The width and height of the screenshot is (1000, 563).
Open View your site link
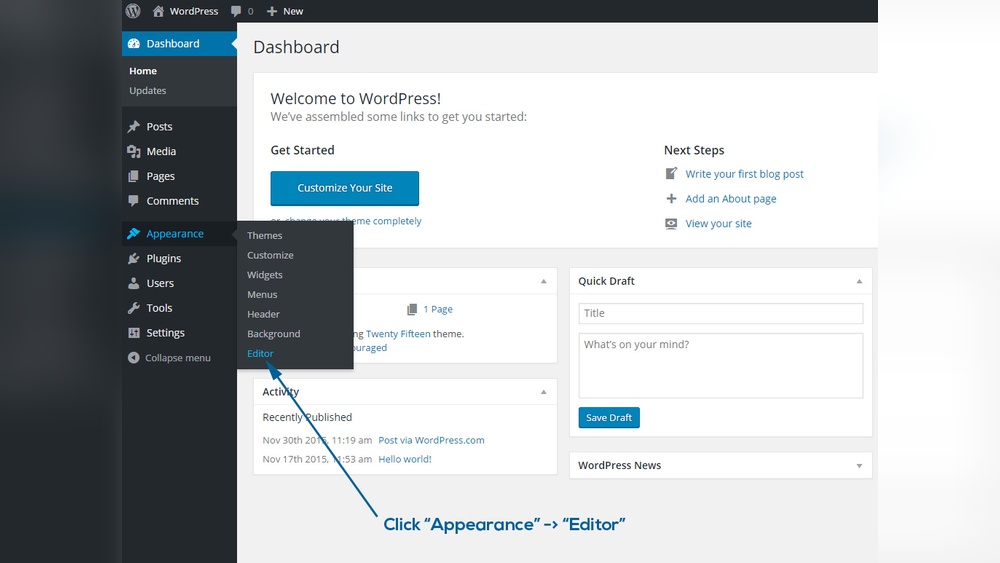[x=718, y=224]
